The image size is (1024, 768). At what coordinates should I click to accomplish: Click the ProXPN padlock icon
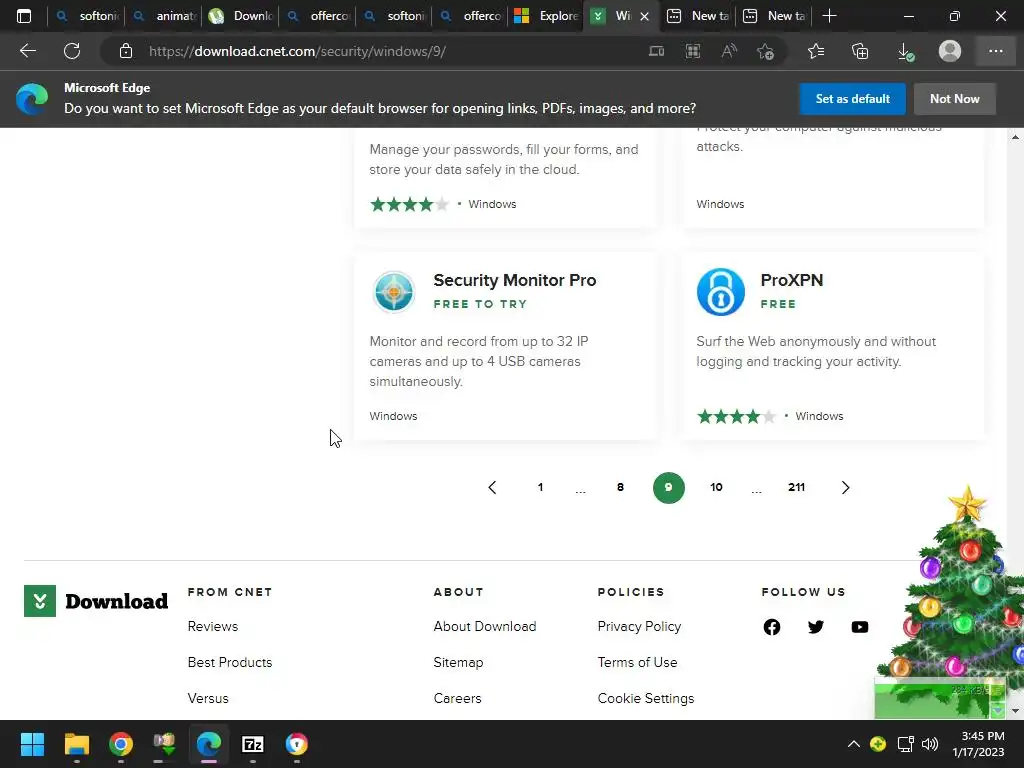tap(720, 291)
